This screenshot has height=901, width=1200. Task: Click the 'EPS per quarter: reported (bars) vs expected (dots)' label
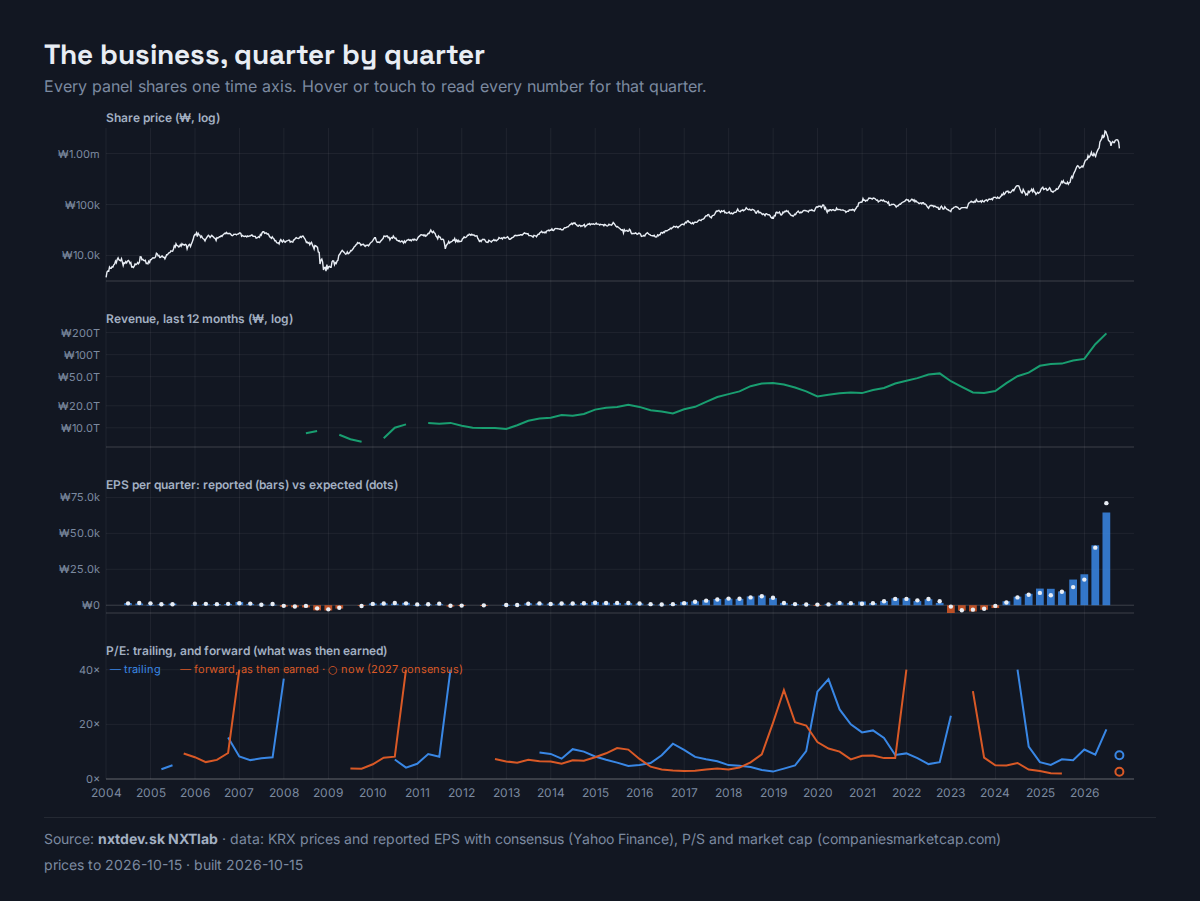tap(252, 485)
